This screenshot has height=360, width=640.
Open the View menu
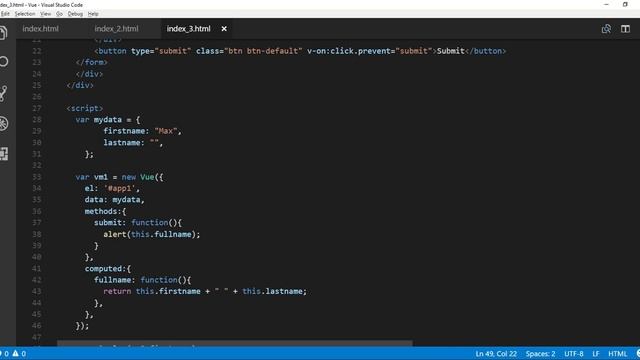tap(45, 14)
